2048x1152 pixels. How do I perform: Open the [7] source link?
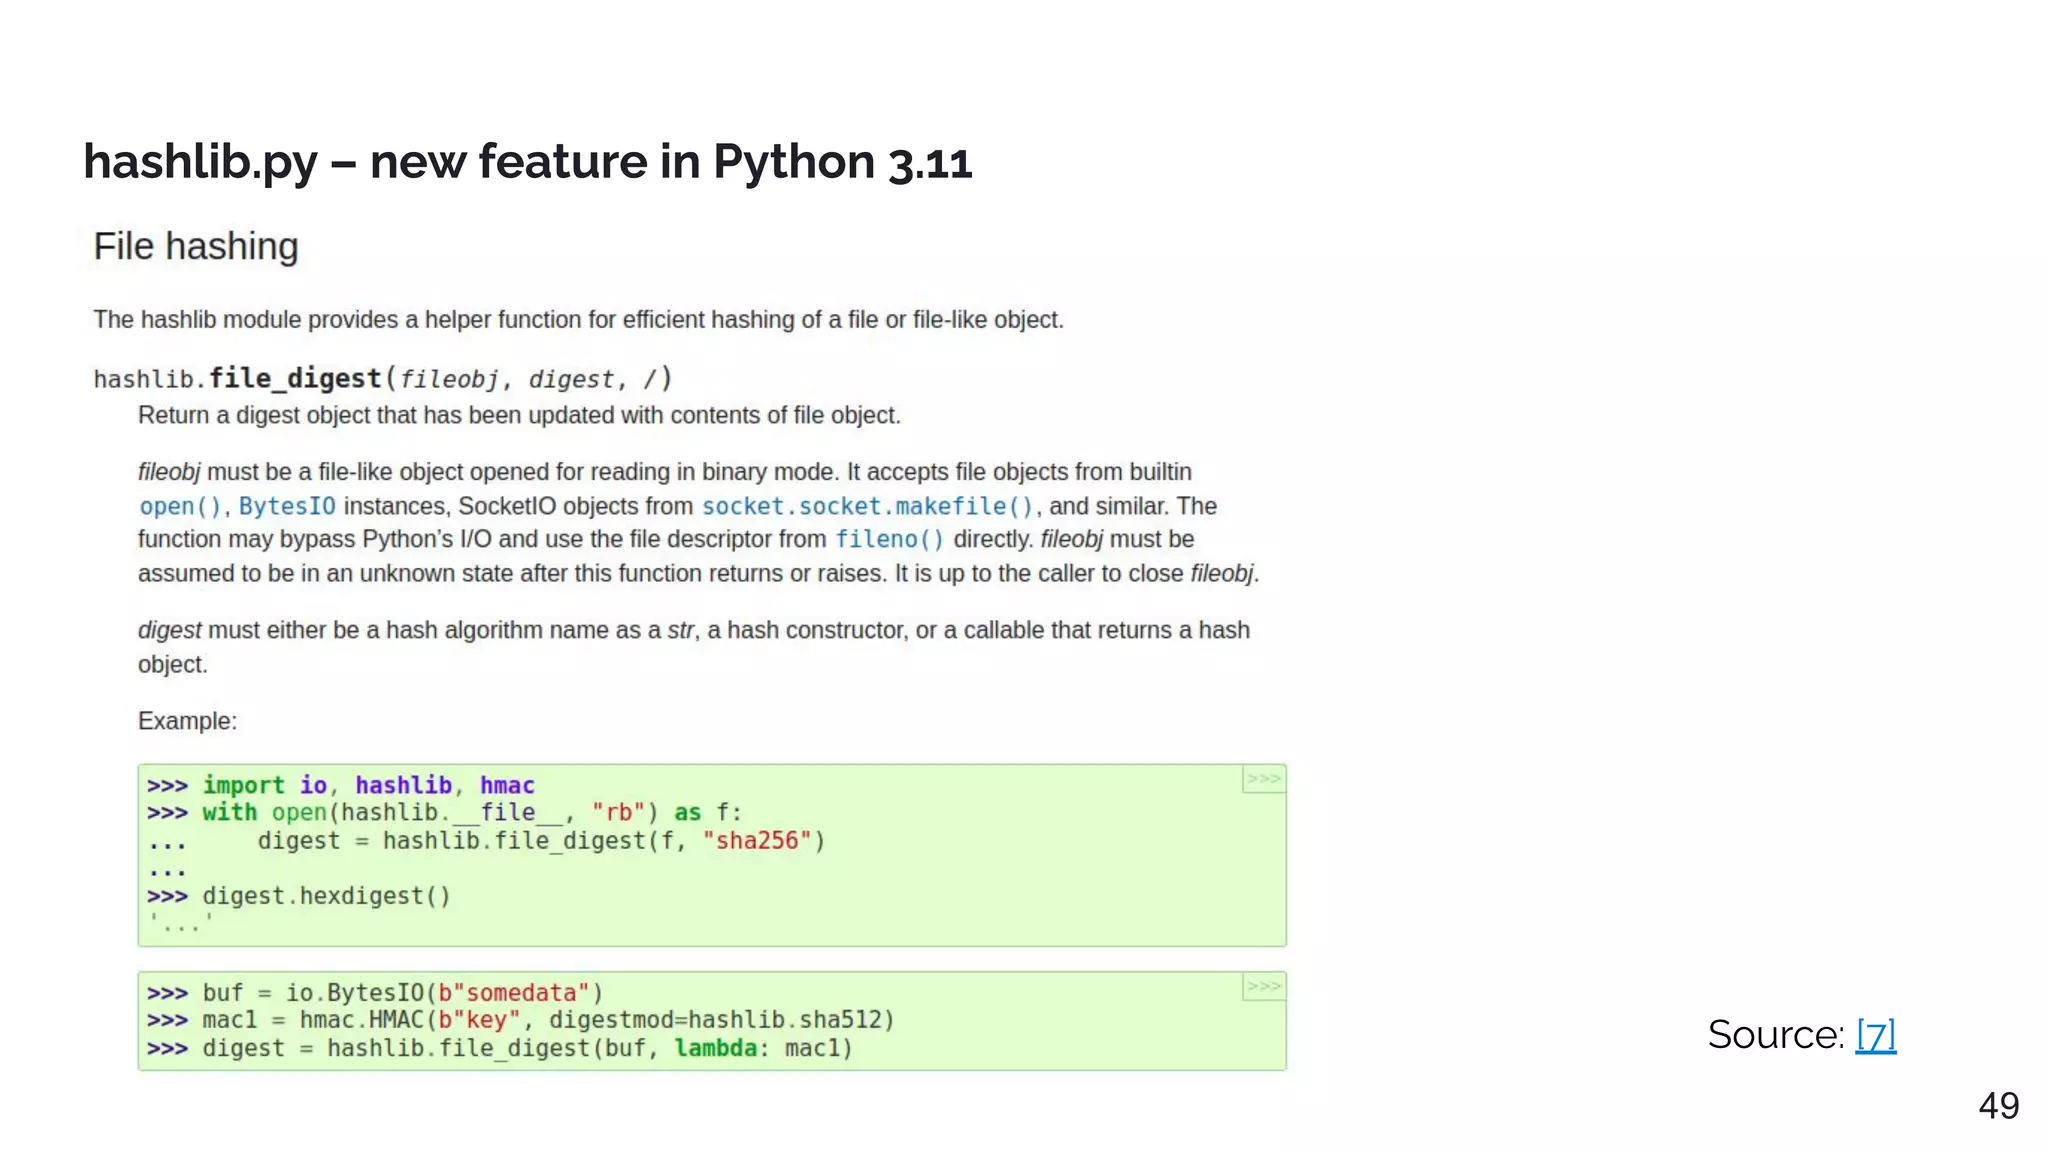click(1875, 1034)
